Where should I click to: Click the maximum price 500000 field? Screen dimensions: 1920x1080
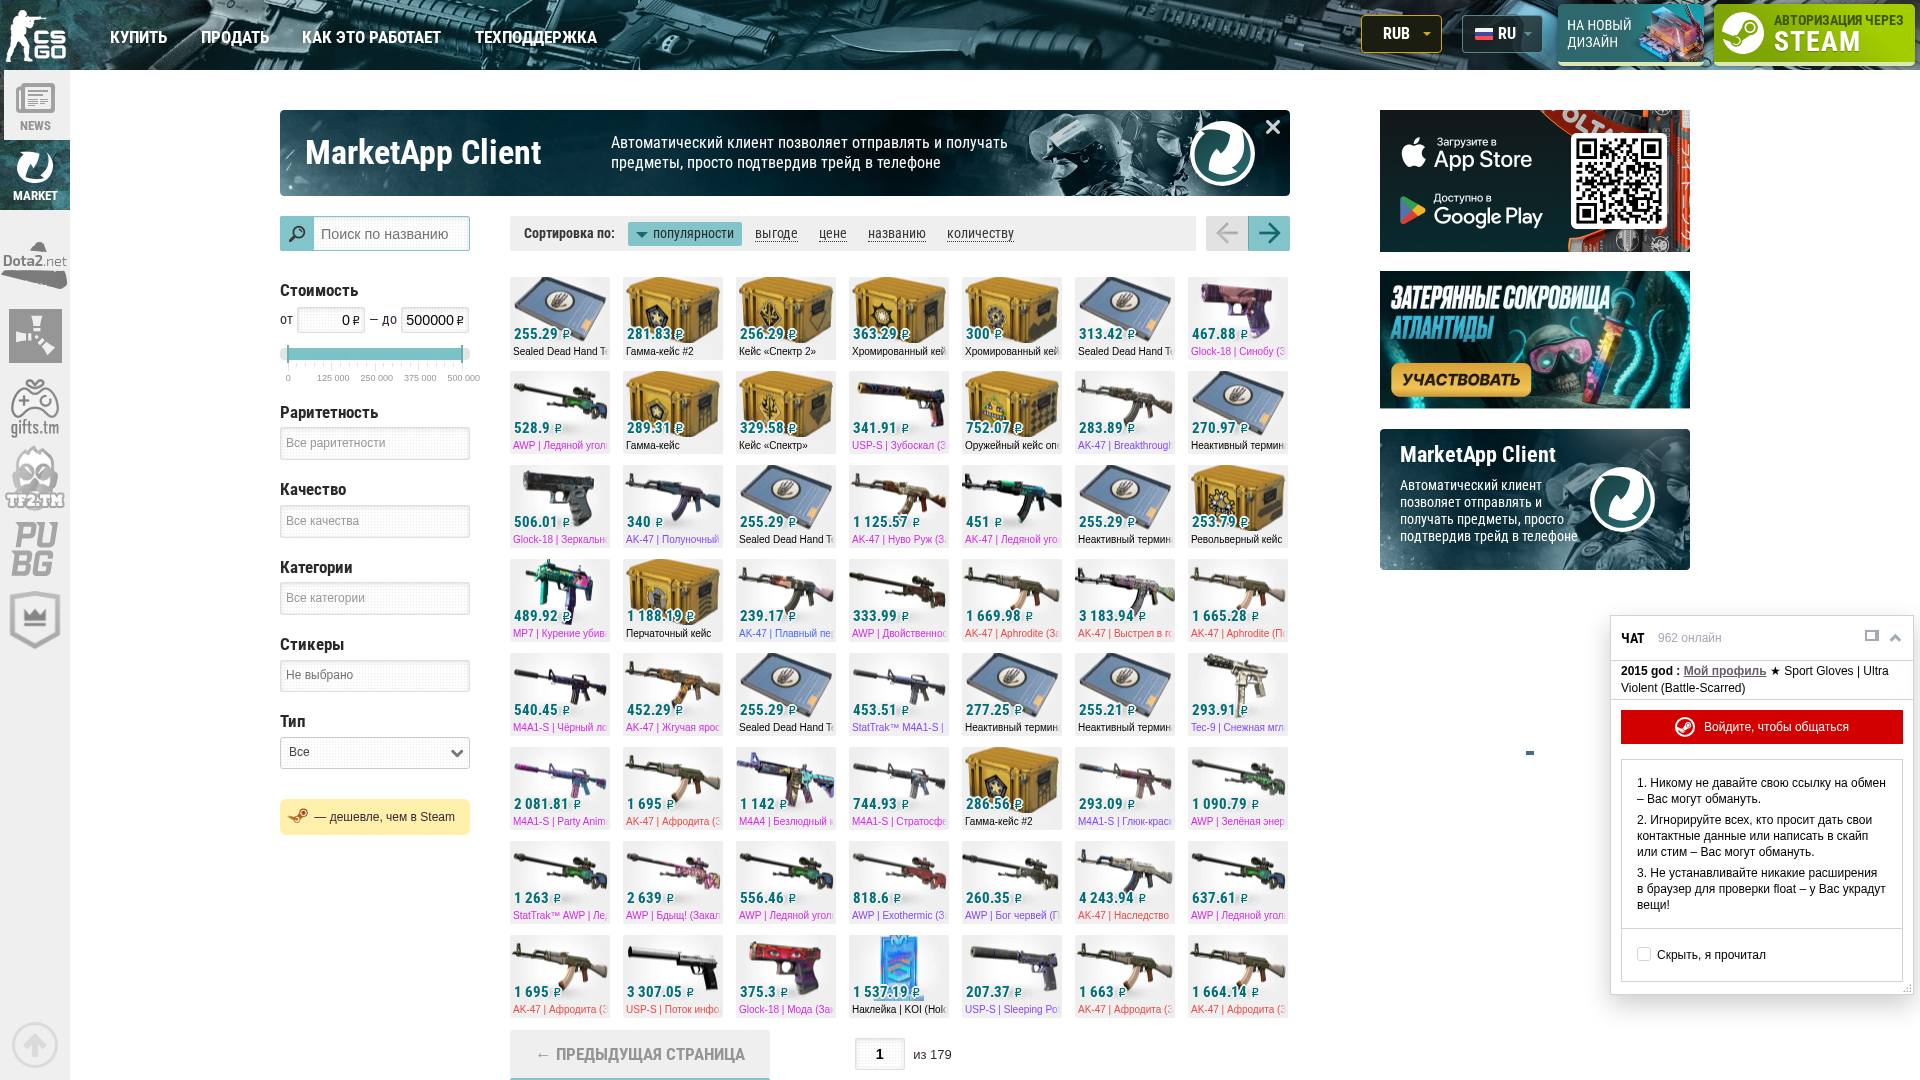click(x=435, y=320)
